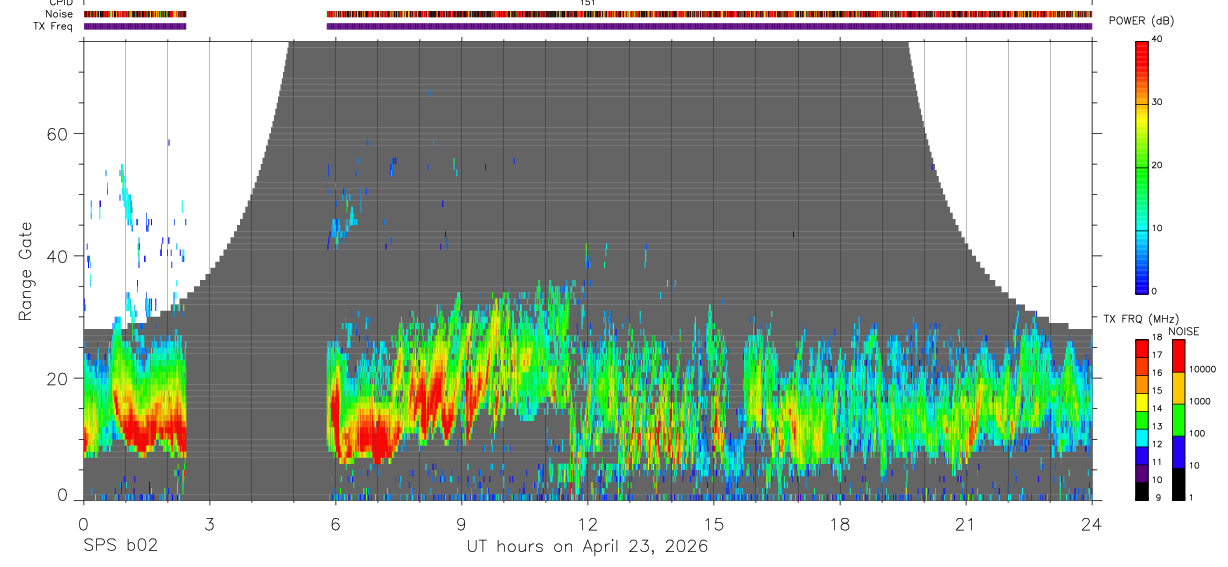
Task: Click the 10000 label on noise legend
Action: (x=1203, y=369)
